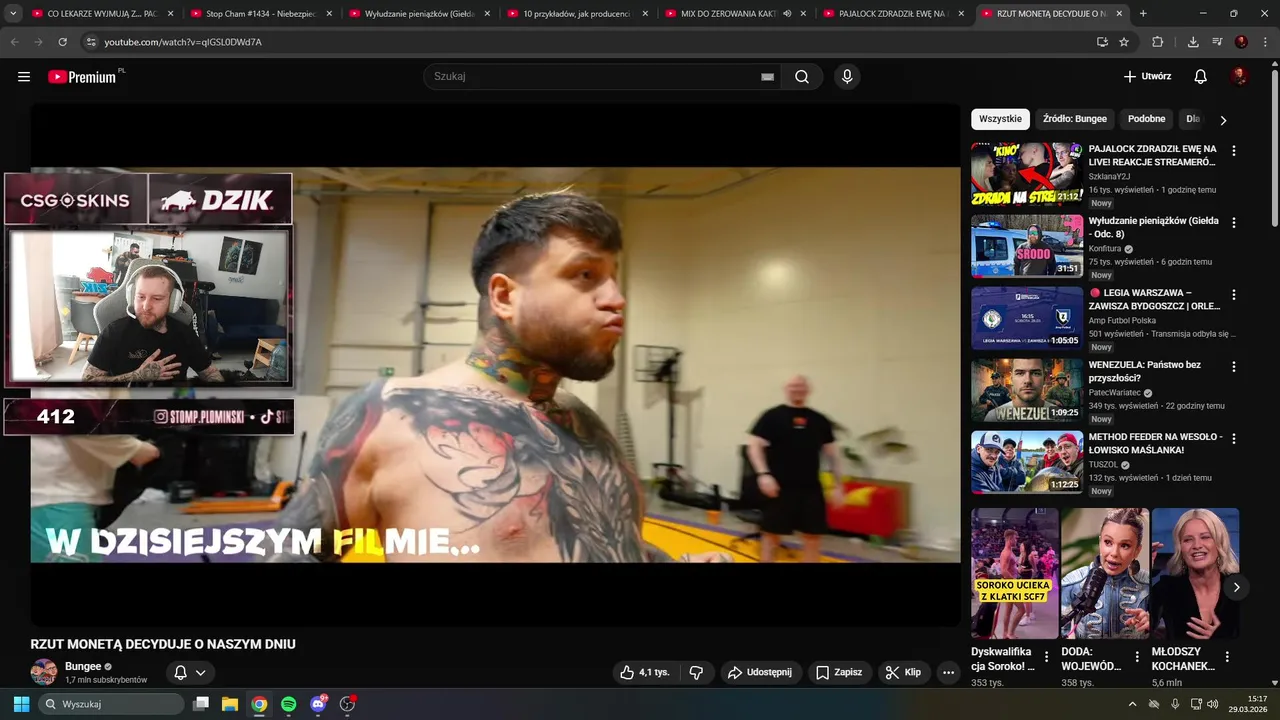Select the Podobne filter chip
This screenshot has height=720, width=1280.
(x=1147, y=119)
